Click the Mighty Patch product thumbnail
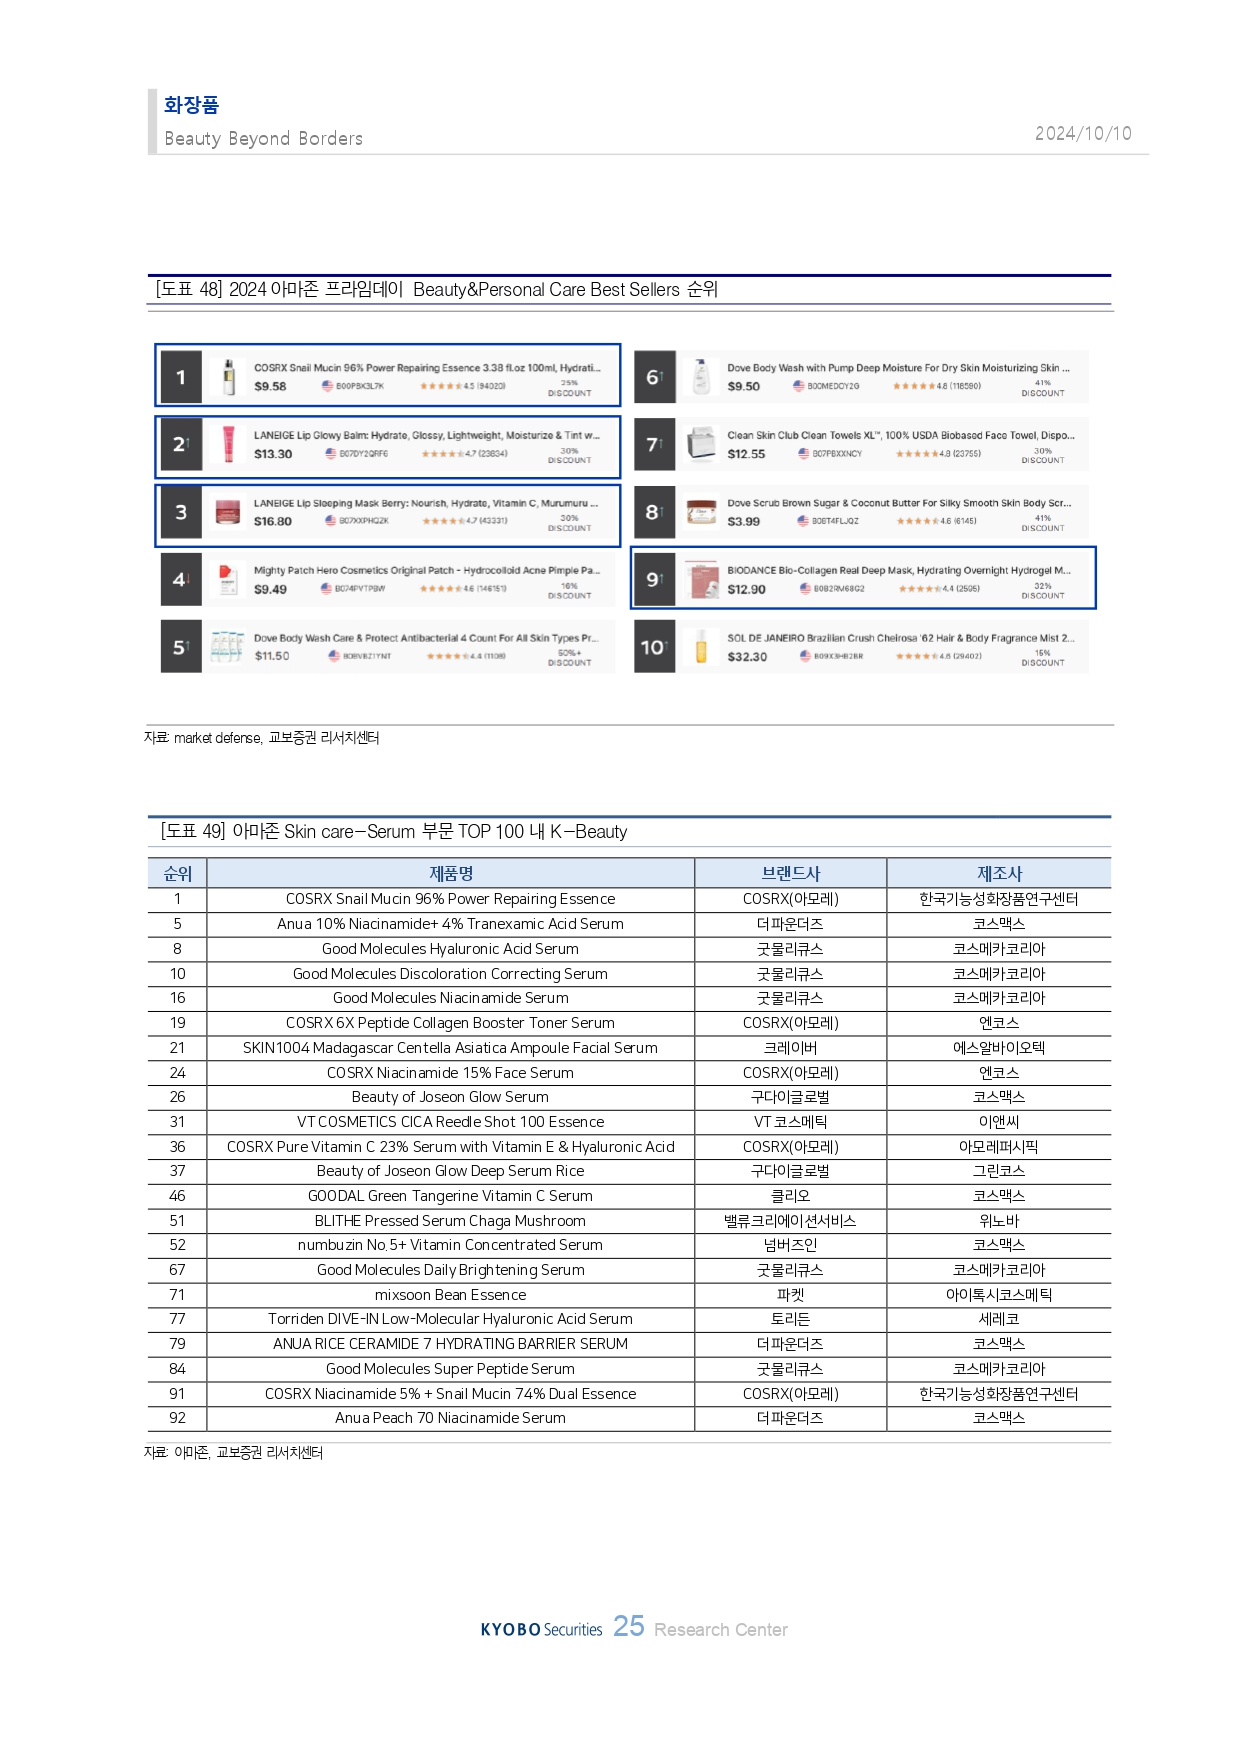 click(x=227, y=579)
